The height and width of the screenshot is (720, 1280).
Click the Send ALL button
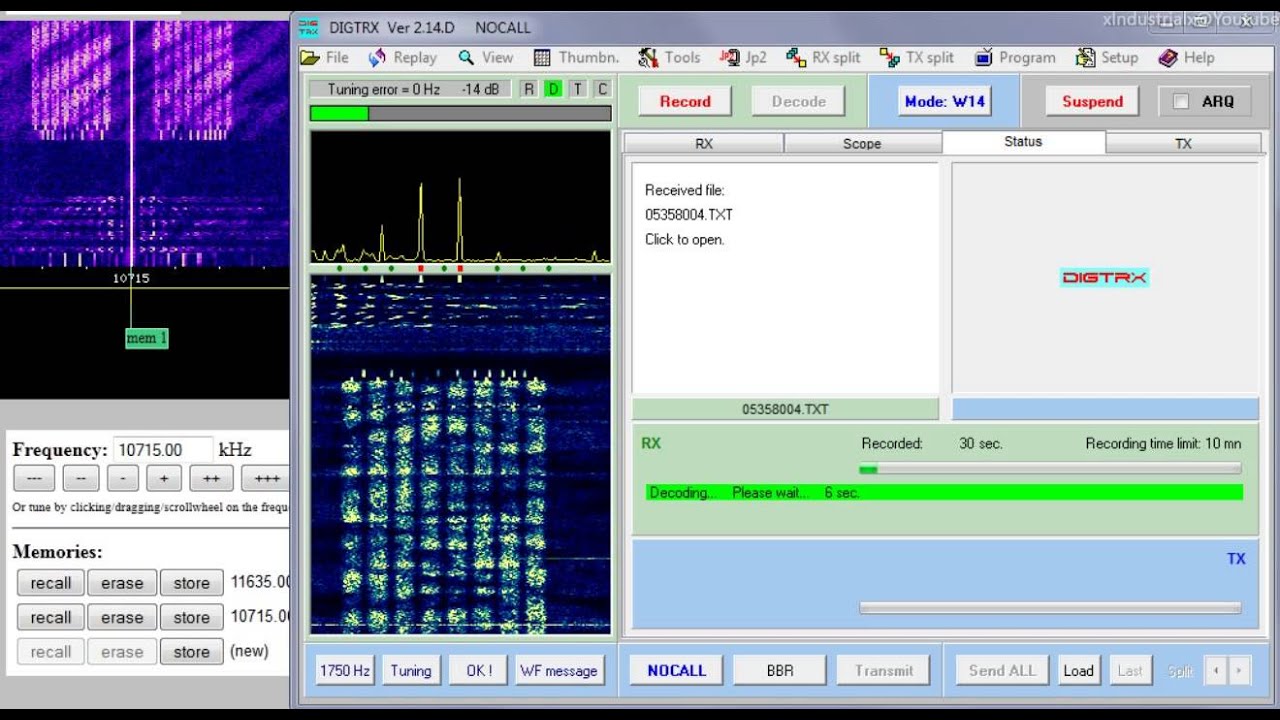tap(1002, 670)
